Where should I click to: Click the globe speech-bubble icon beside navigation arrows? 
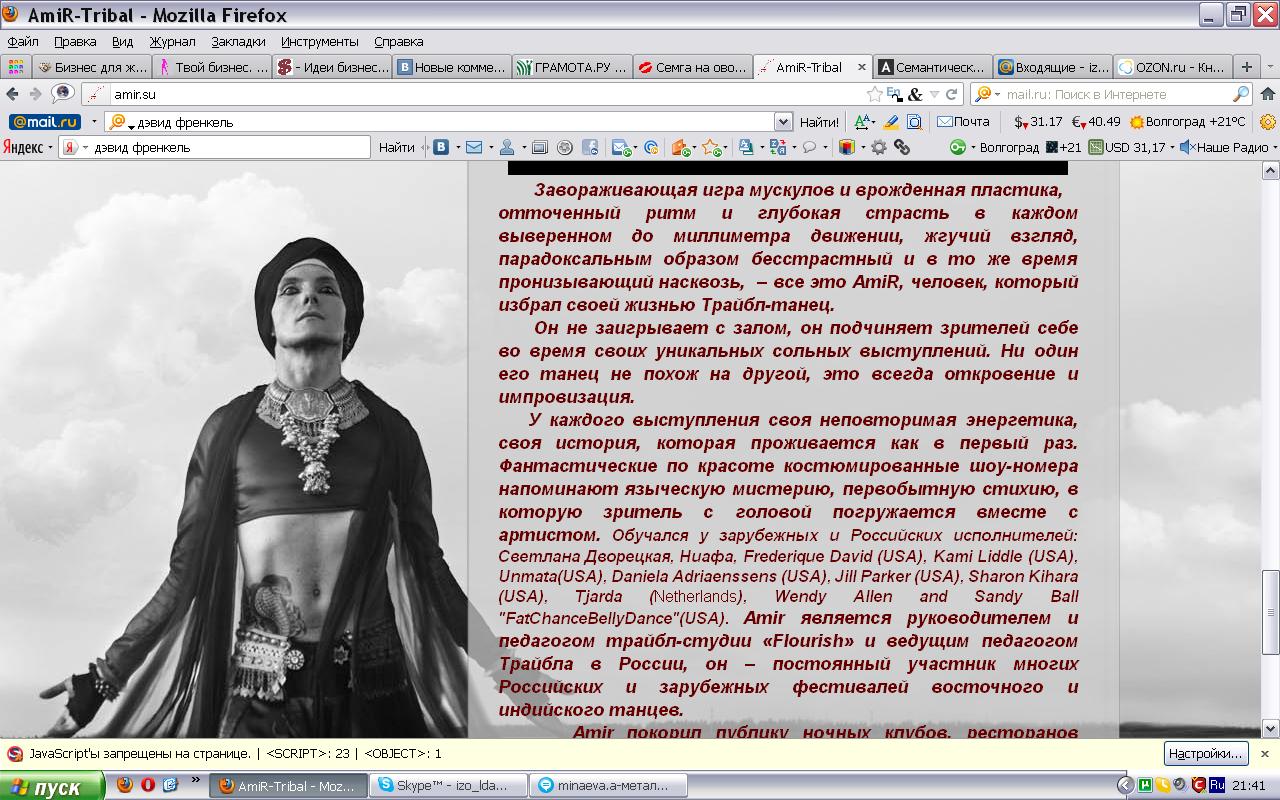pos(63,94)
